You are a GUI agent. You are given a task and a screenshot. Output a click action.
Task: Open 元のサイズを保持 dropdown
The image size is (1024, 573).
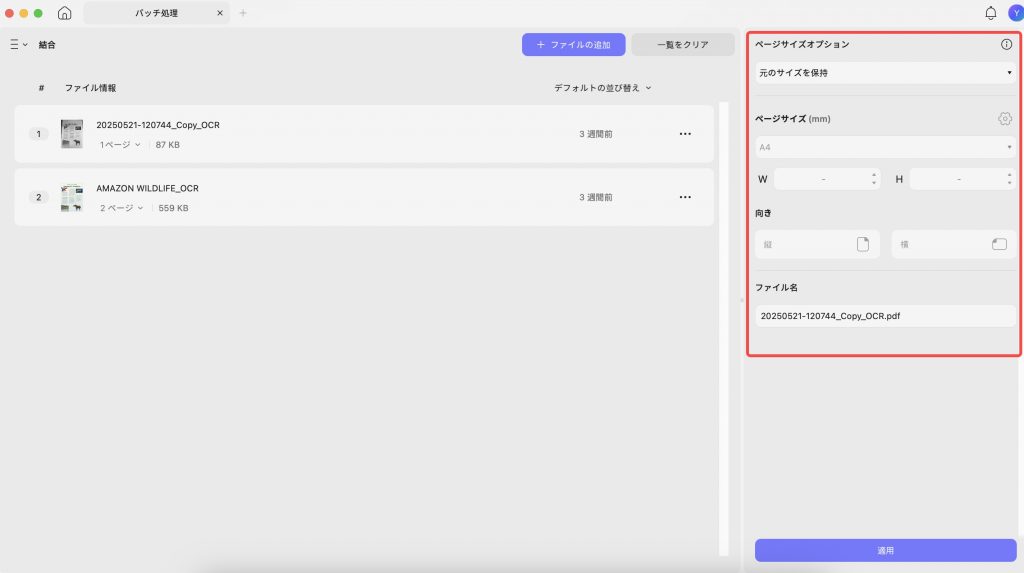coord(885,73)
